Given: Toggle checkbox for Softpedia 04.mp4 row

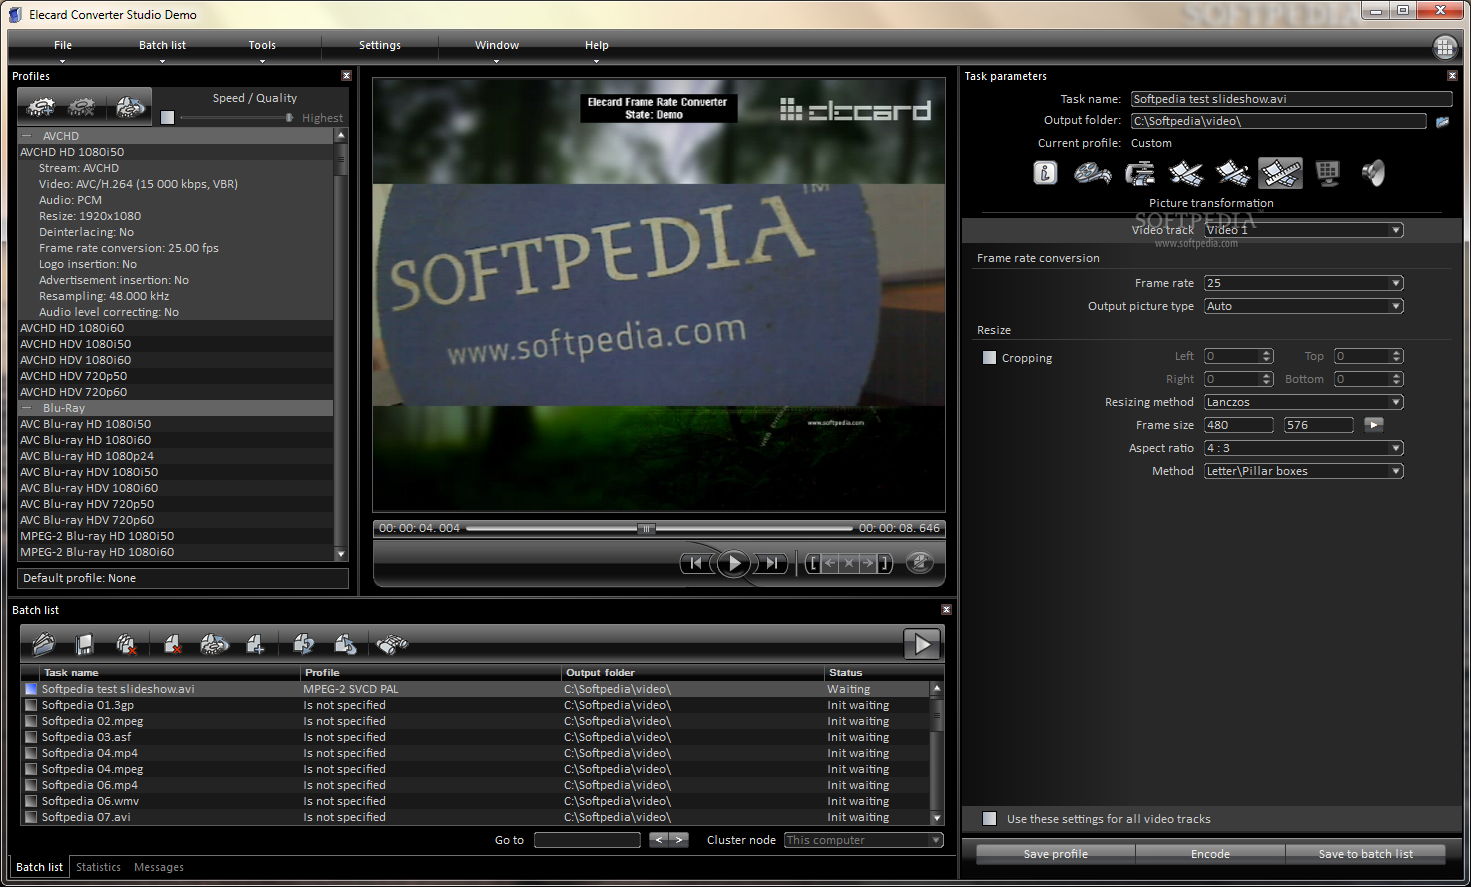Looking at the screenshot, I should (31, 753).
